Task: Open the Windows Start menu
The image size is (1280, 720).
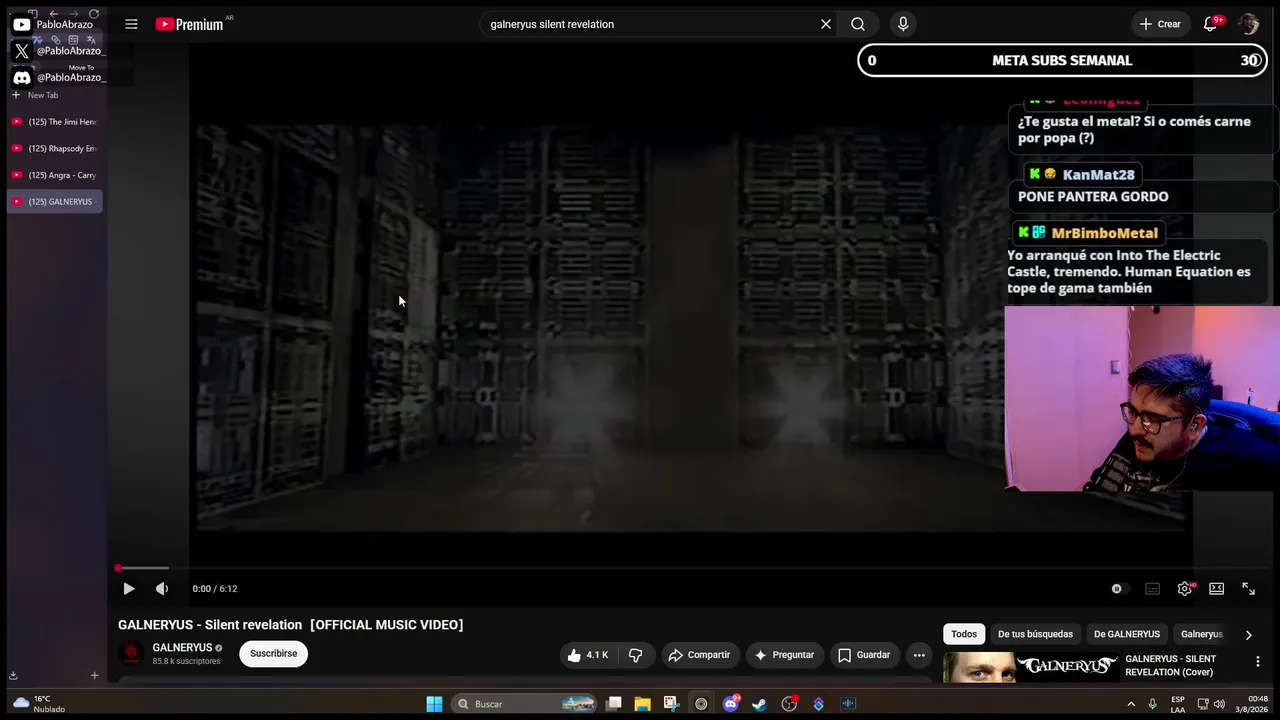Action: point(434,704)
